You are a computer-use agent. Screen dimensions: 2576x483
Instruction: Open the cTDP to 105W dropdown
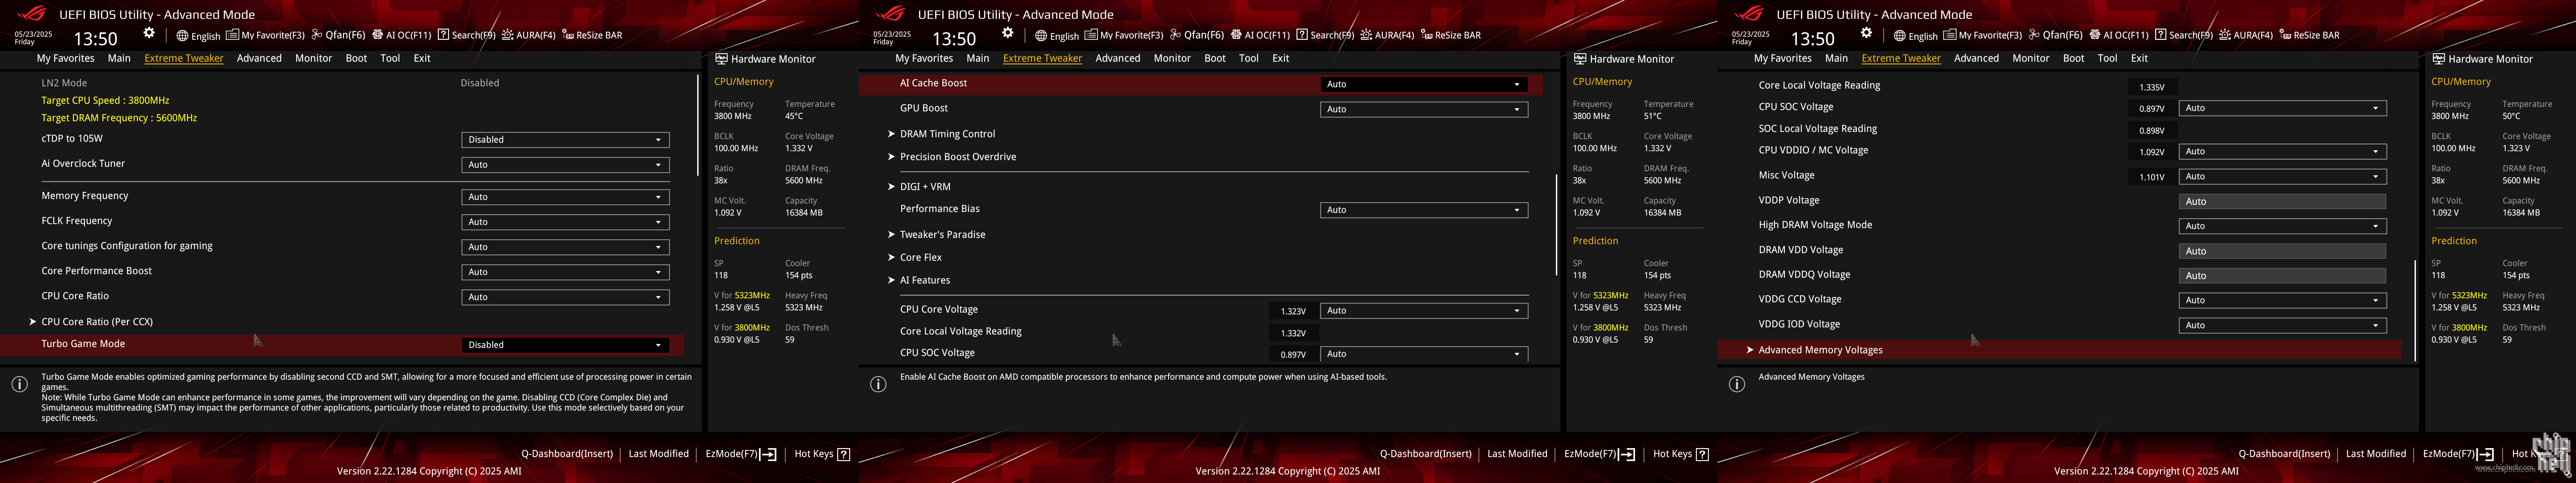click(x=565, y=140)
